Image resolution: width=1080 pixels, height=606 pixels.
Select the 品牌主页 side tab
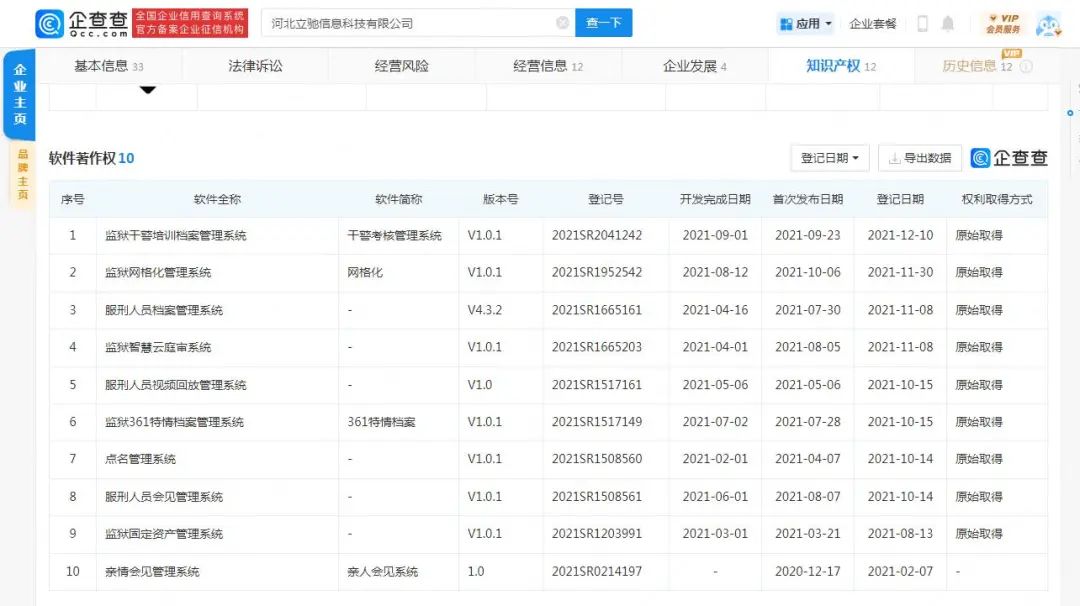click(x=21, y=174)
